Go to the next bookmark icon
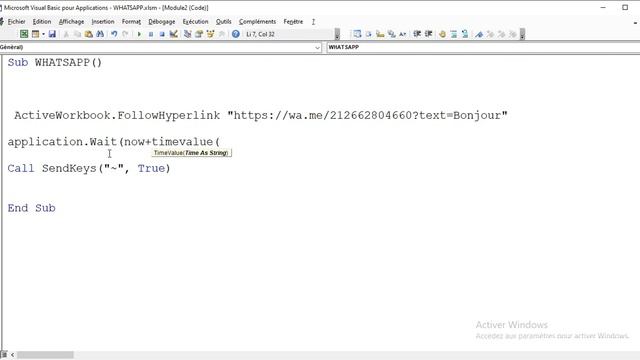 coord(490,34)
